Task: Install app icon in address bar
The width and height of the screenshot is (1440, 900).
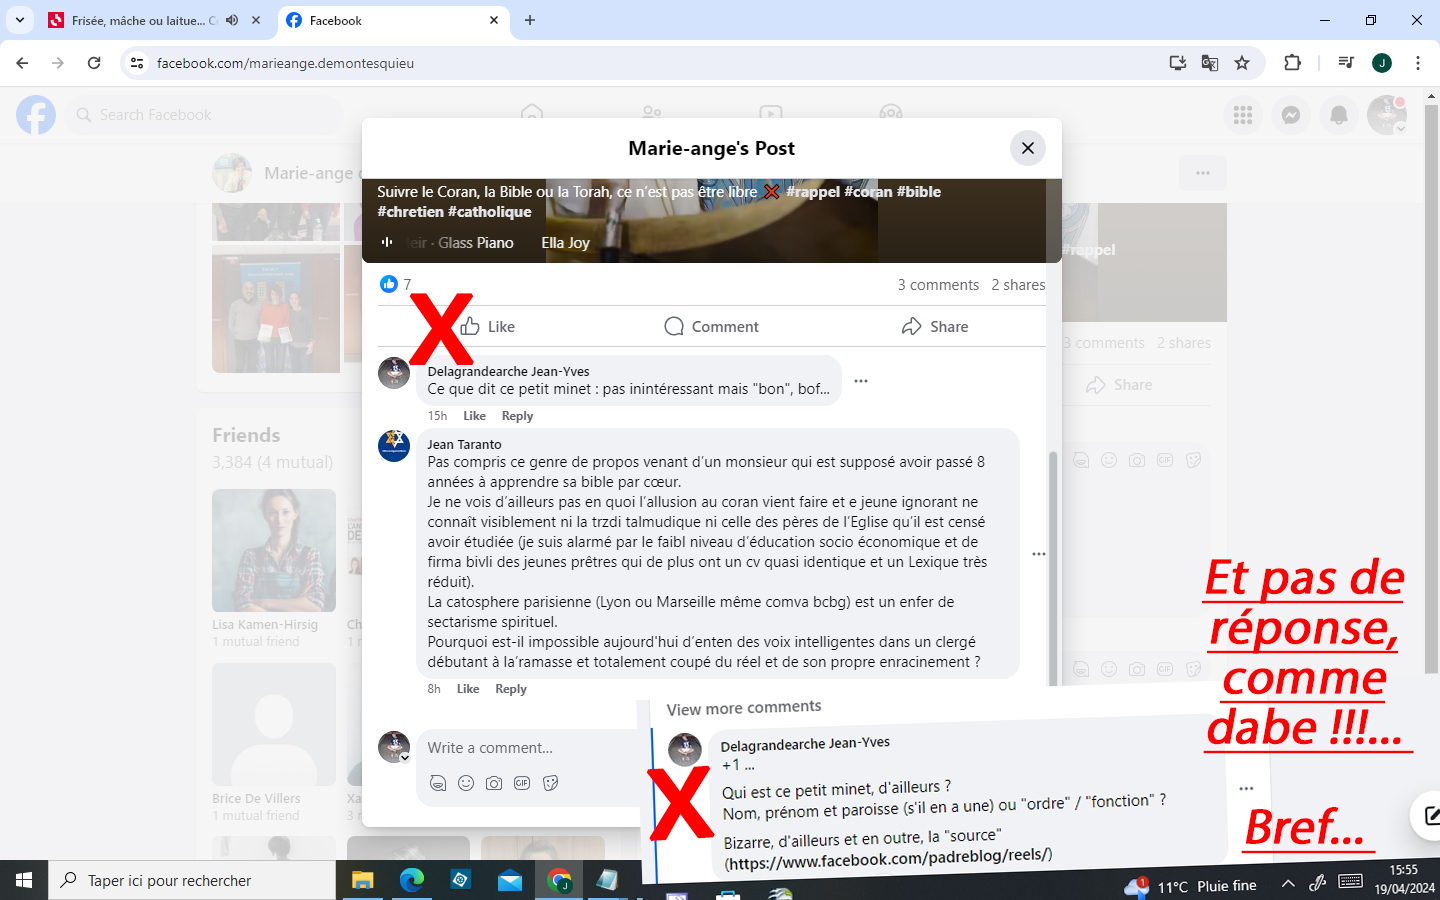Action: [1178, 63]
